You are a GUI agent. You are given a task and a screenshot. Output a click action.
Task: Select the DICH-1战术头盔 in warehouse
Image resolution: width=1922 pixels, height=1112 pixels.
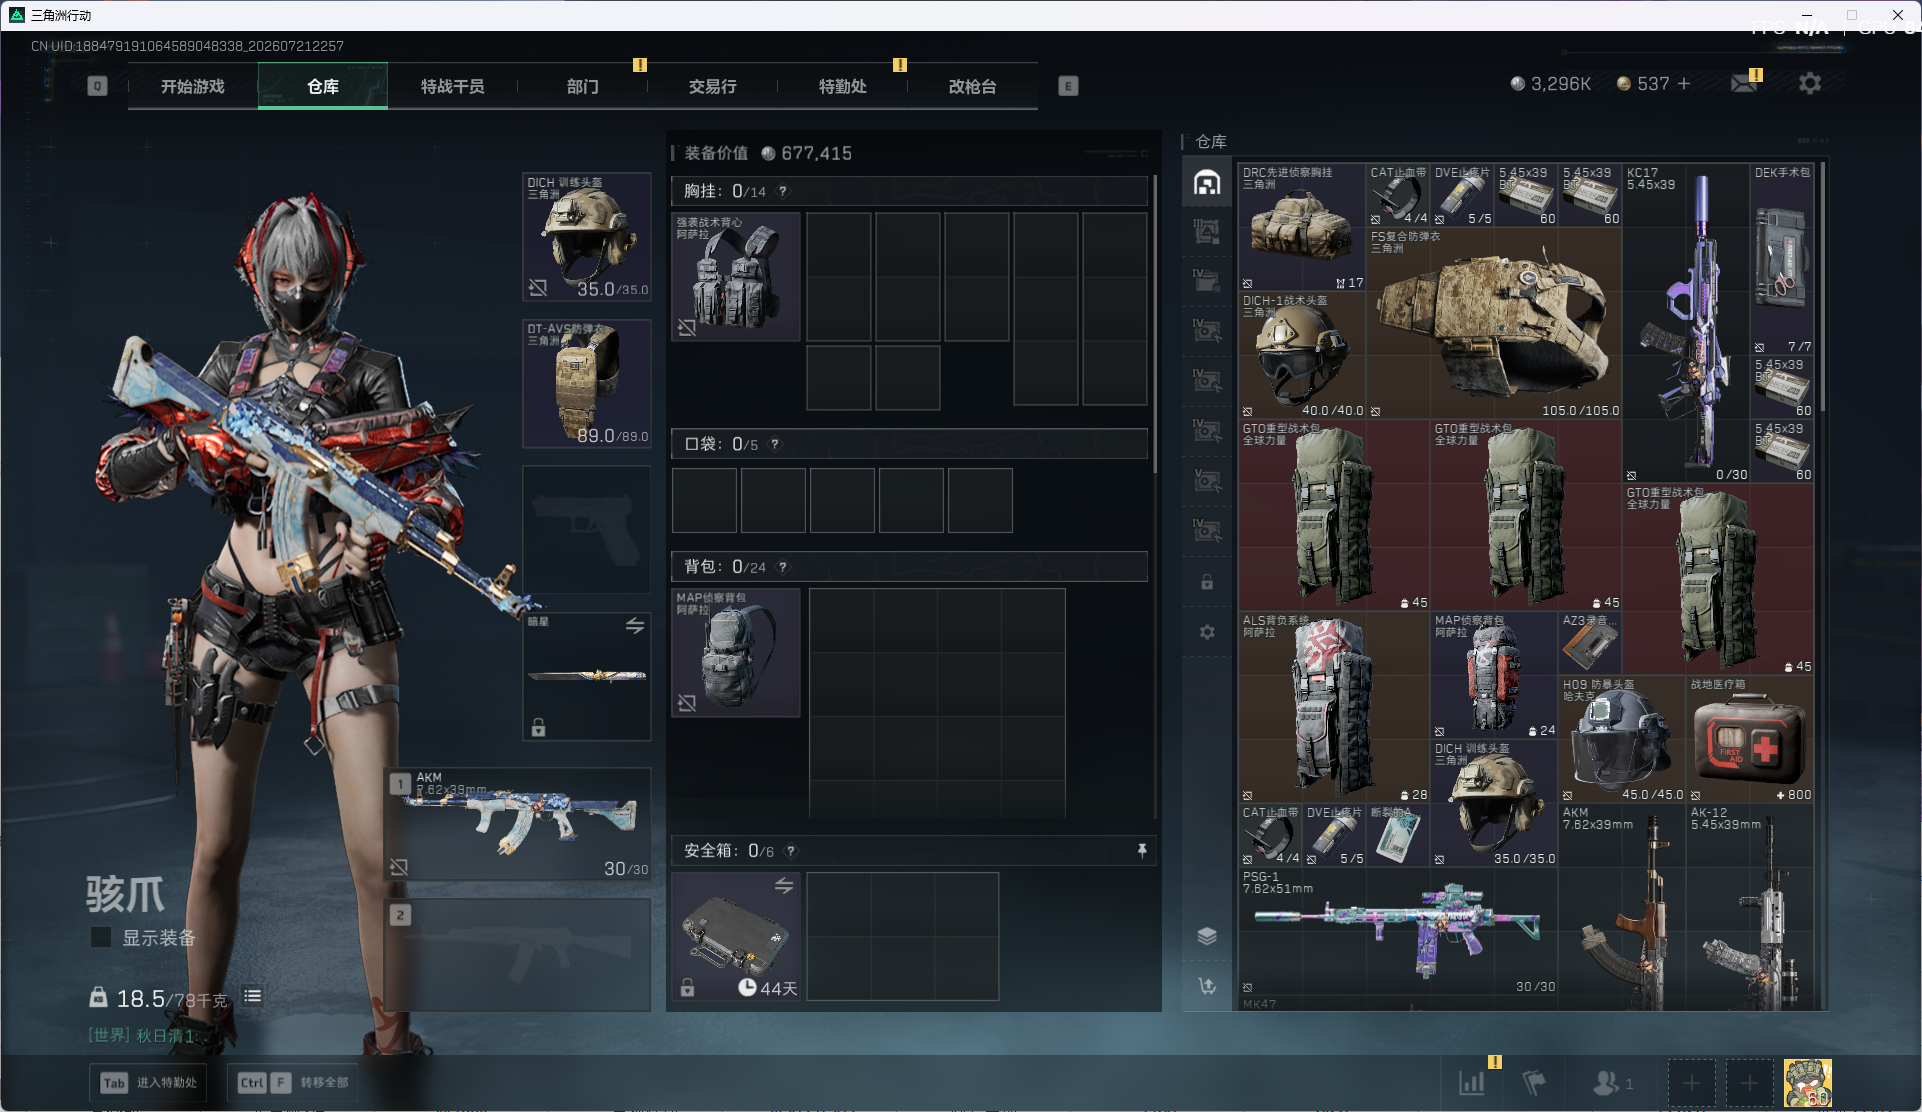pyautogui.click(x=1302, y=355)
